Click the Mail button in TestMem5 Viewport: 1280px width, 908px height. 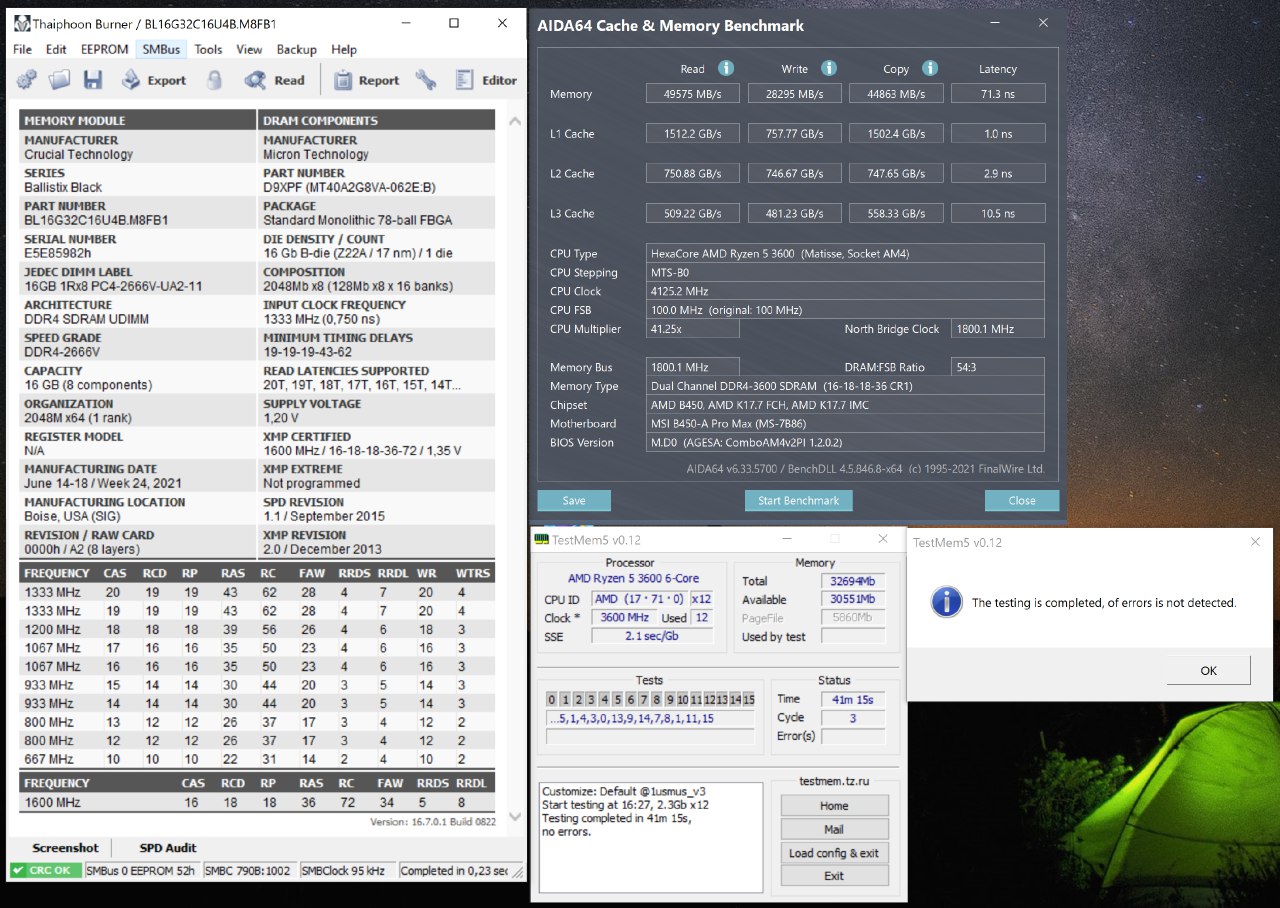click(x=834, y=829)
